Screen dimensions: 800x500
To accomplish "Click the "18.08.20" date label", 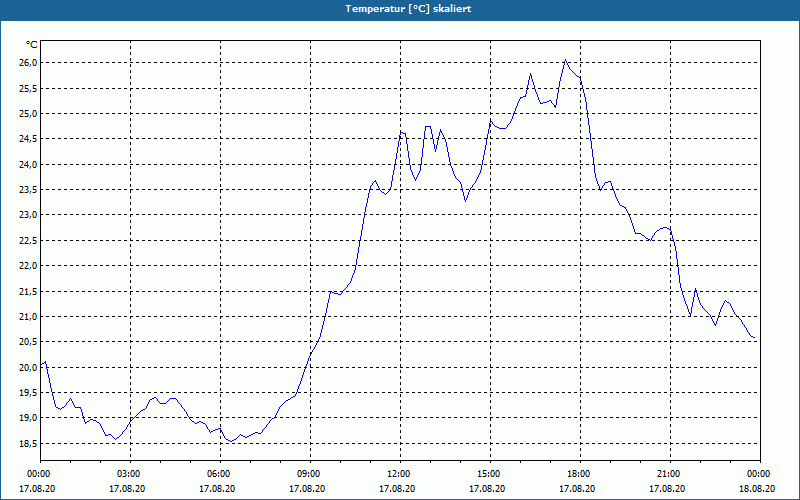I will [x=757, y=488].
